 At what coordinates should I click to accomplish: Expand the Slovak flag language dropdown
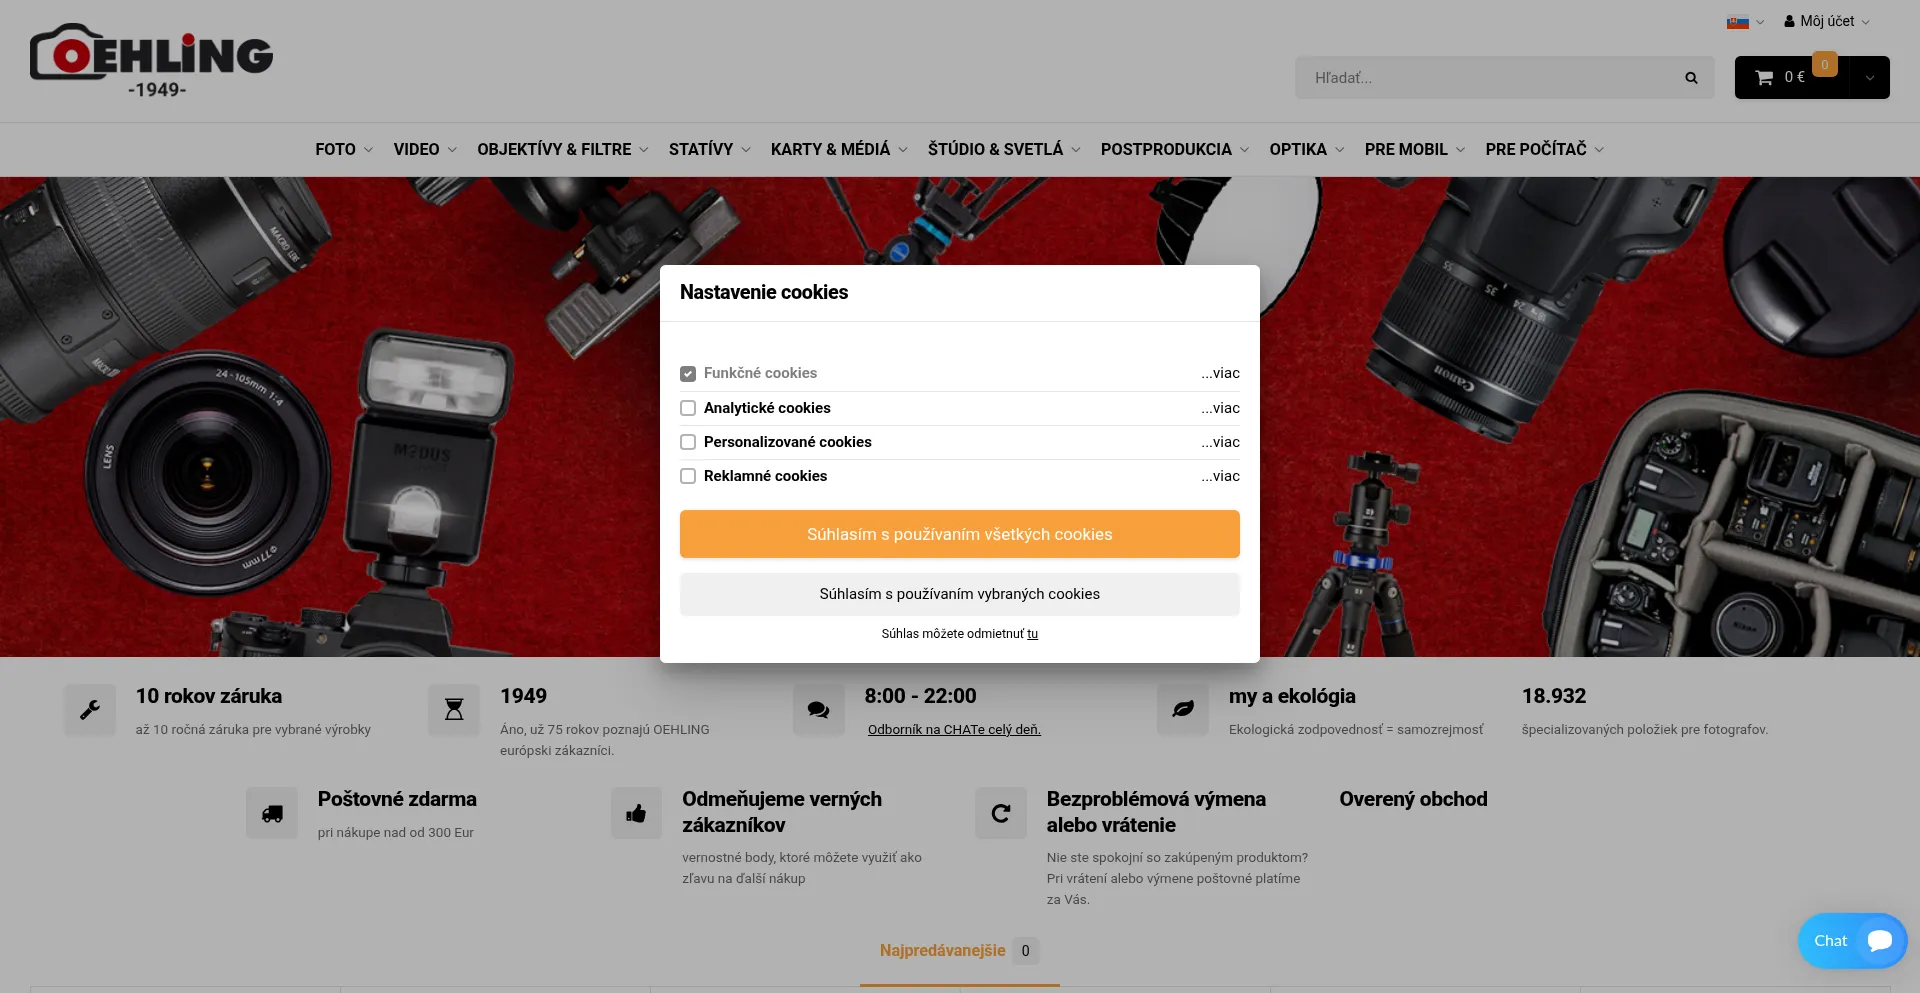pyautogui.click(x=1745, y=22)
